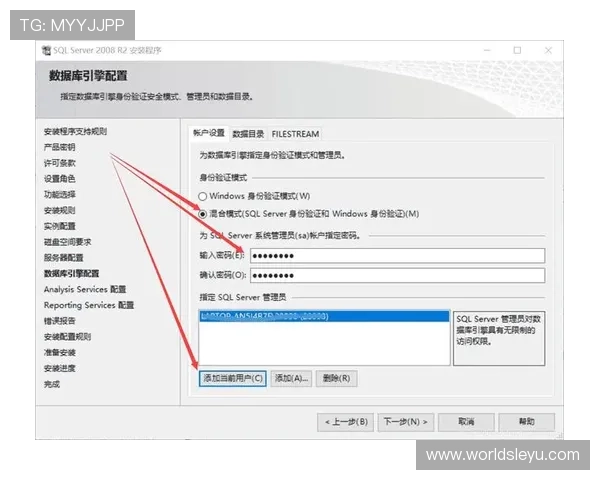
Task: Click 安装程序支持规则 step in sidebar
Action: [75, 132]
